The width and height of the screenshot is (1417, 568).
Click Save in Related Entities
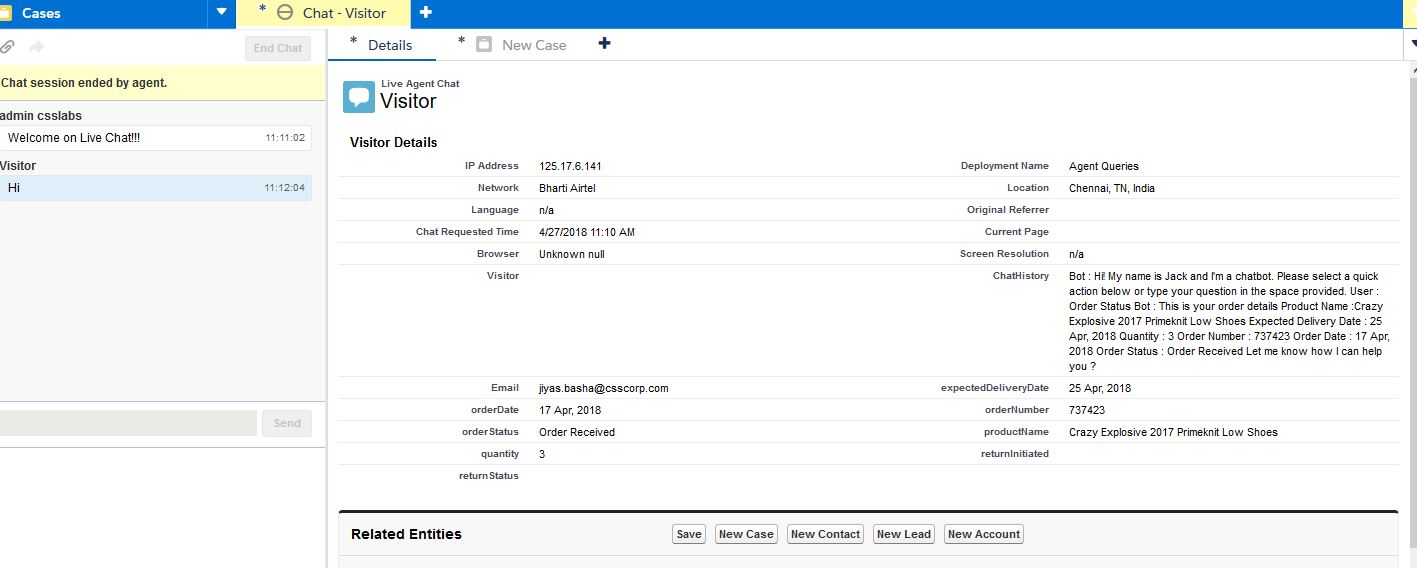(689, 534)
